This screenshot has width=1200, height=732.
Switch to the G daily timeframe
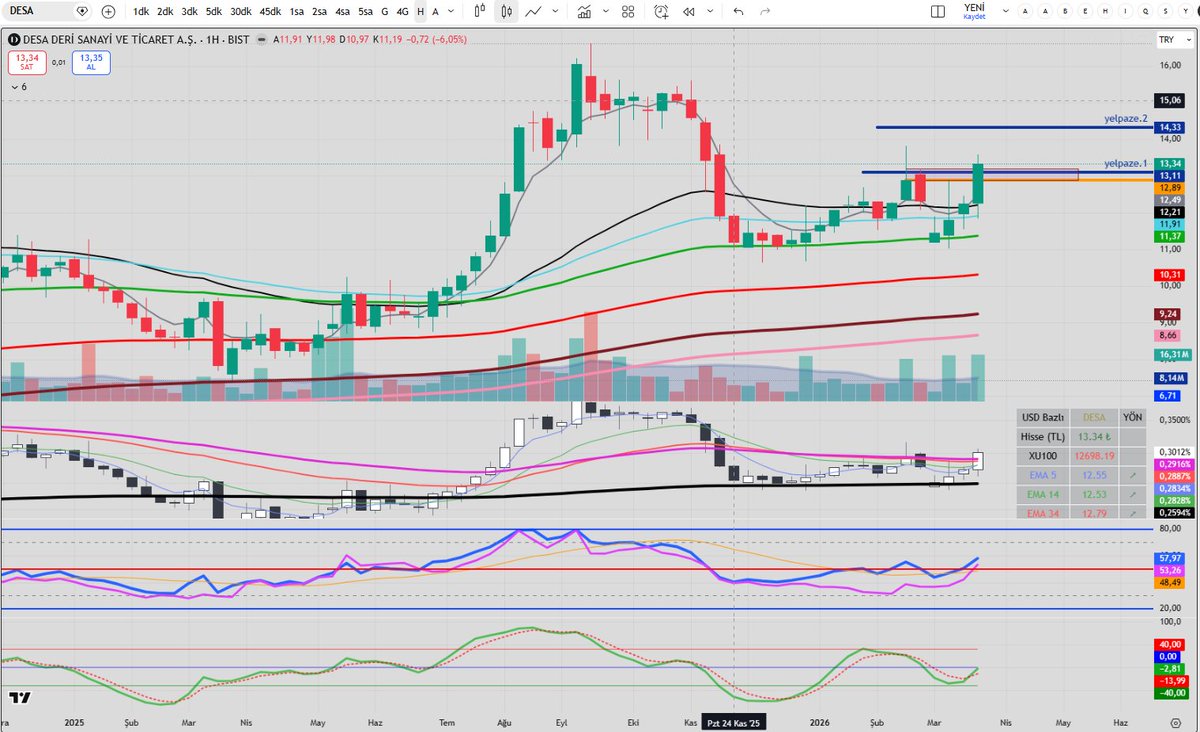(x=385, y=11)
